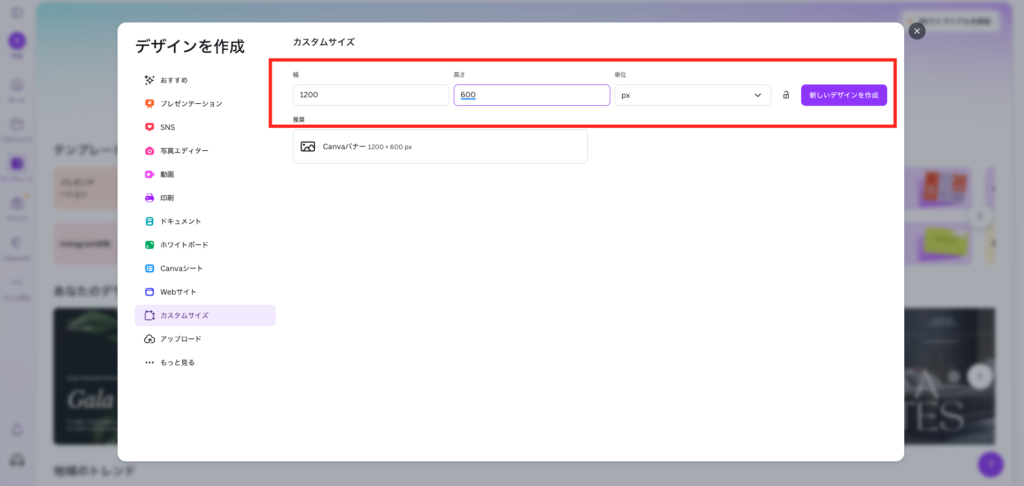Select the プレゼンテーション icon in sidebar

[149, 103]
